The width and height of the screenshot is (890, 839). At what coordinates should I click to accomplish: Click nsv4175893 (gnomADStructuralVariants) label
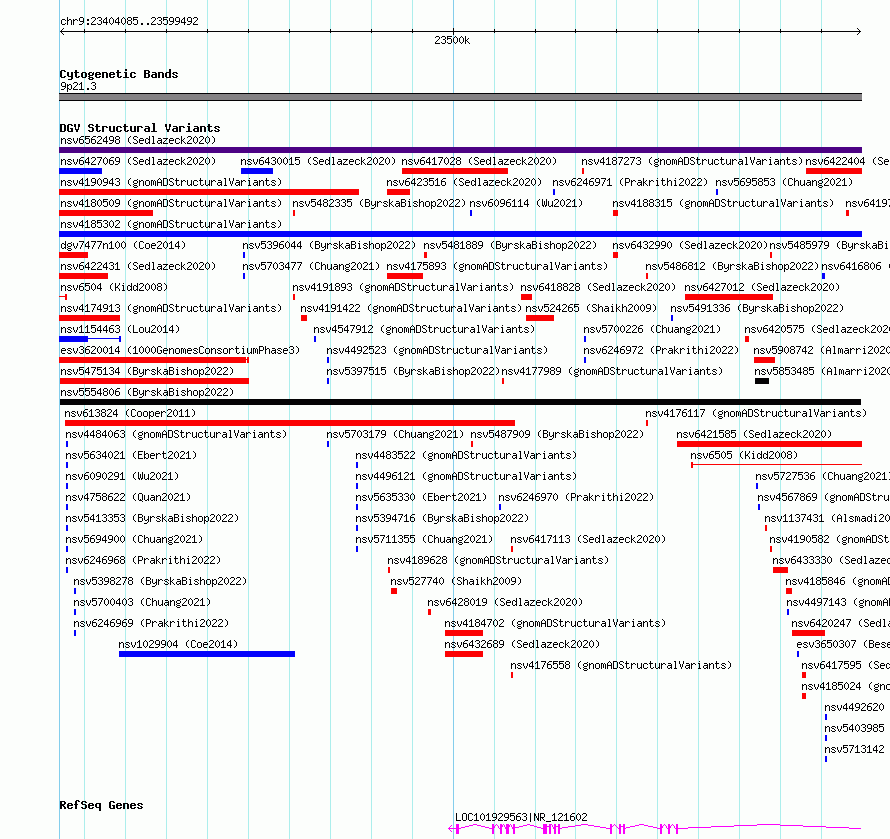coord(497,266)
